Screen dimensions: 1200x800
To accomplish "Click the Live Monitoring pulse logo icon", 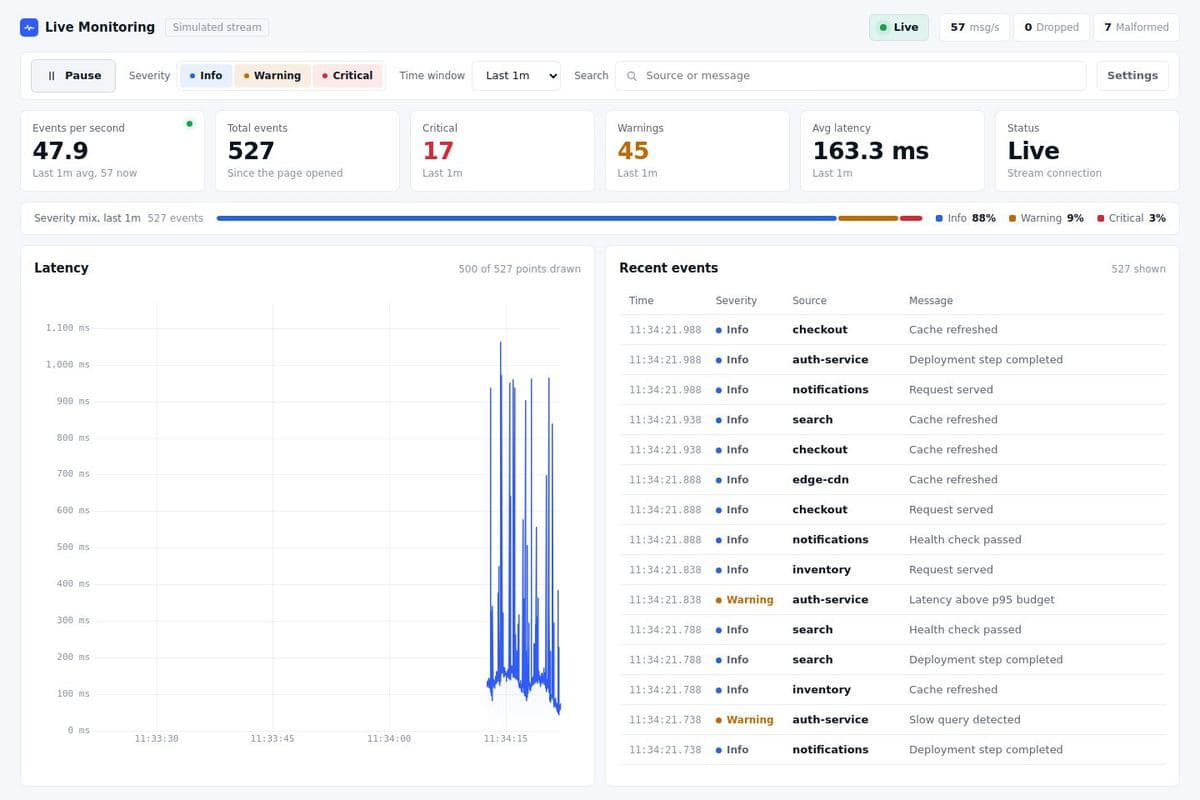I will click(29, 27).
